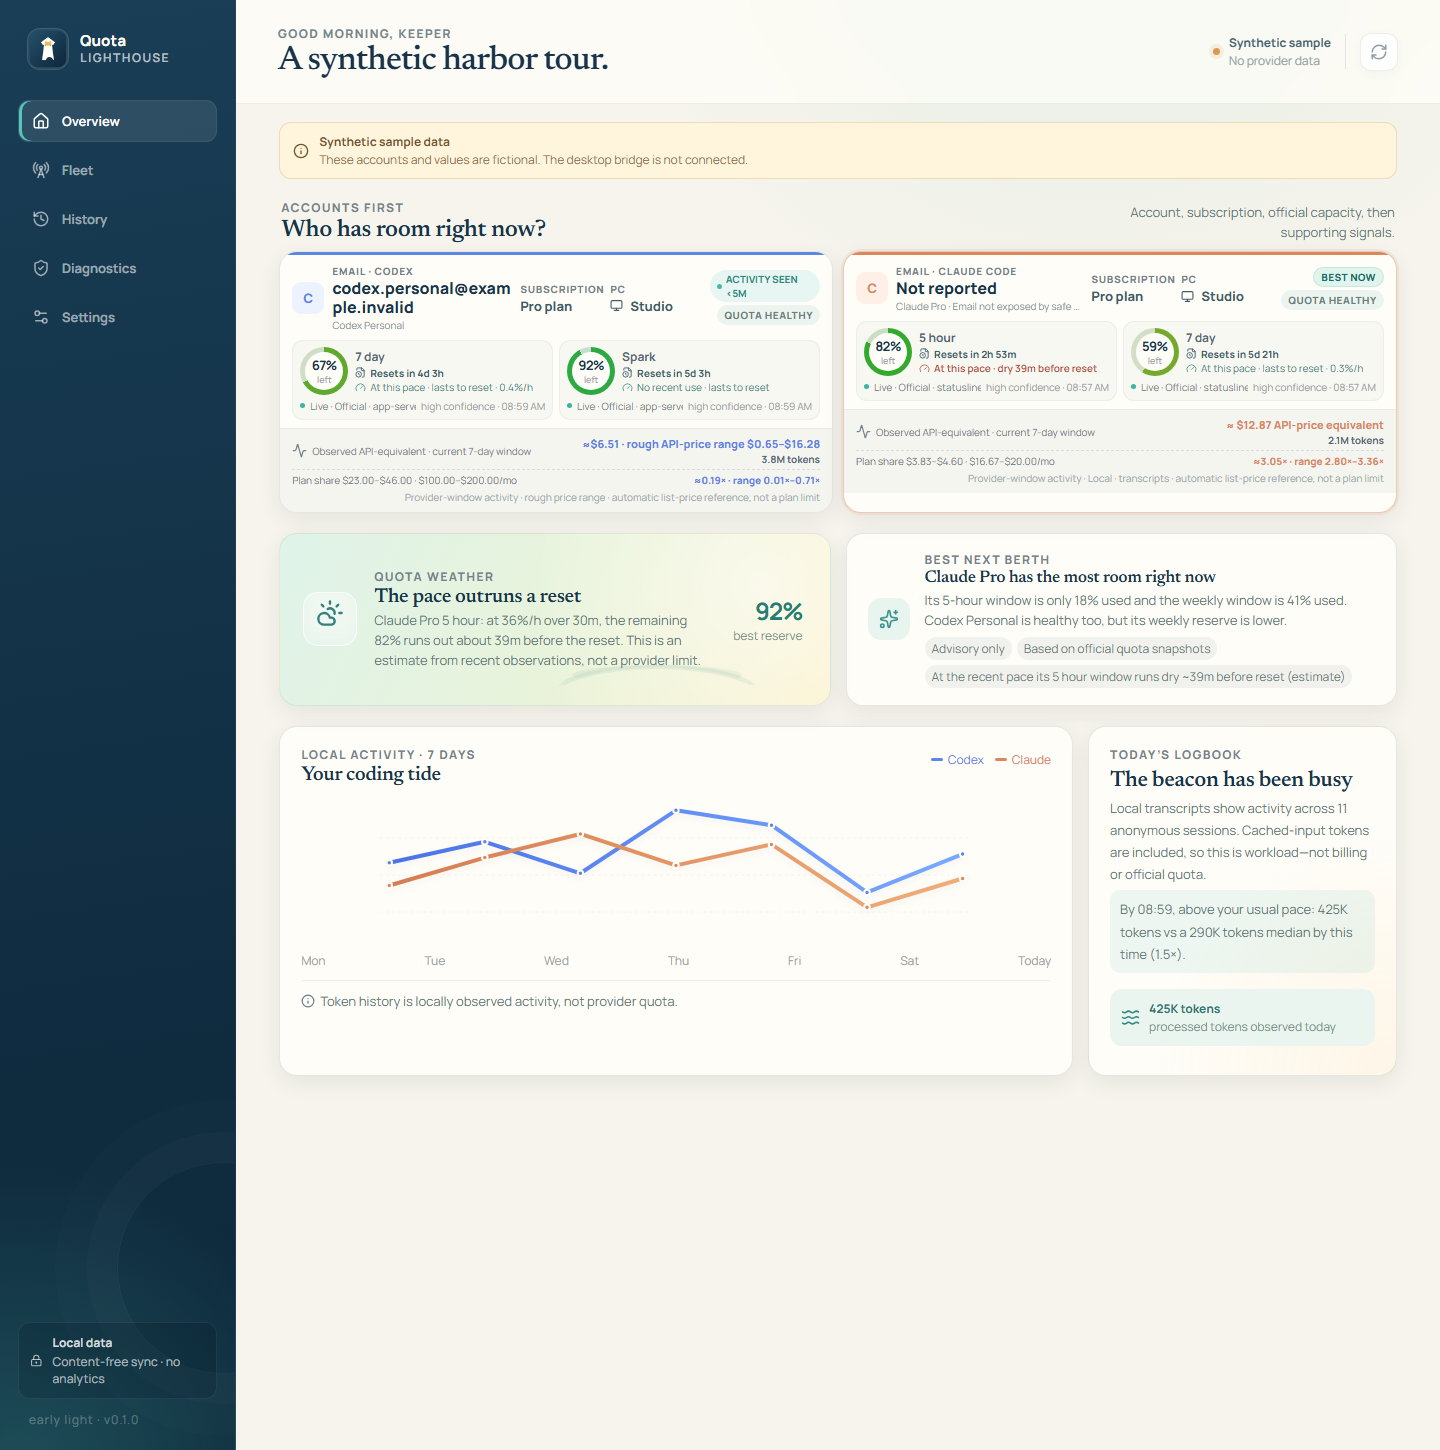Click the Best Now badge
The height and width of the screenshot is (1450, 1440).
pyautogui.click(x=1348, y=277)
